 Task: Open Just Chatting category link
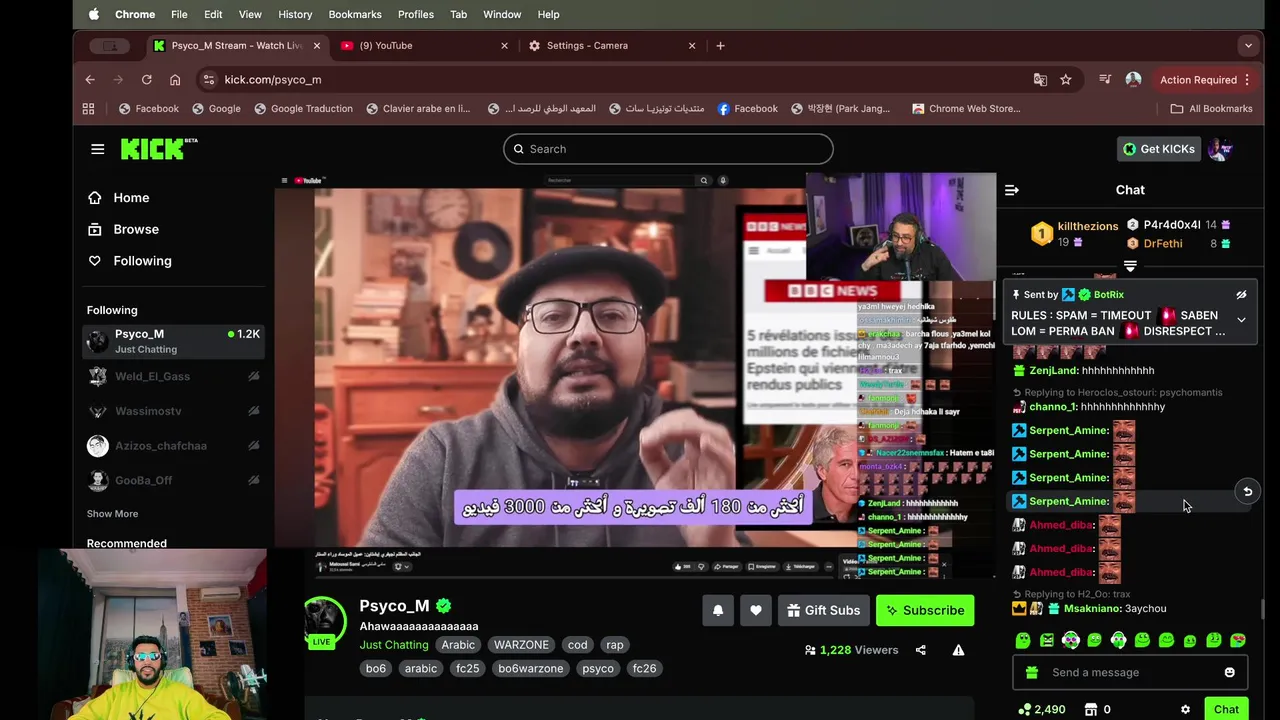click(x=394, y=645)
